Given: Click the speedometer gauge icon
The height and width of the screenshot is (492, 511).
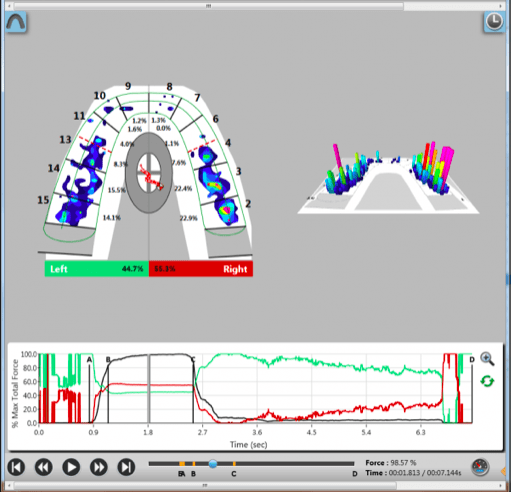Looking at the screenshot, I should 480,467.
